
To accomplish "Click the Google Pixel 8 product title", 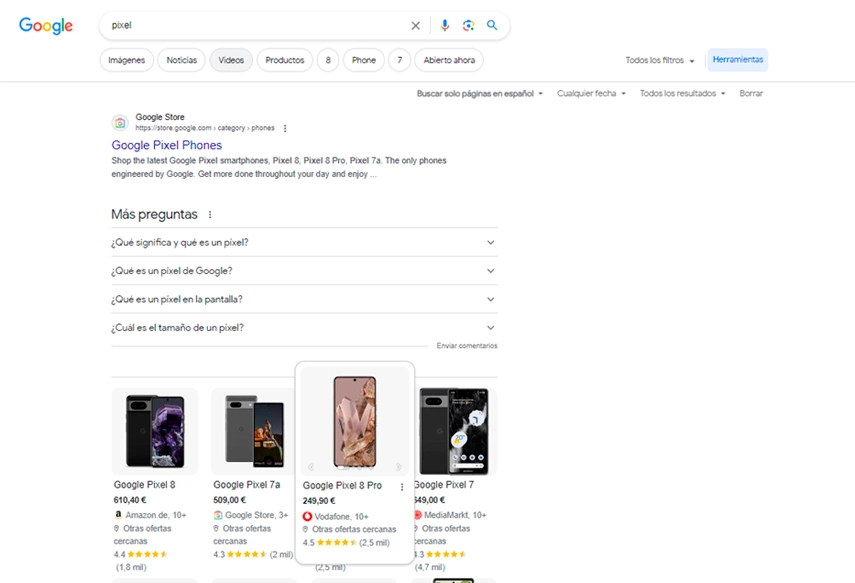I will tap(144, 485).
